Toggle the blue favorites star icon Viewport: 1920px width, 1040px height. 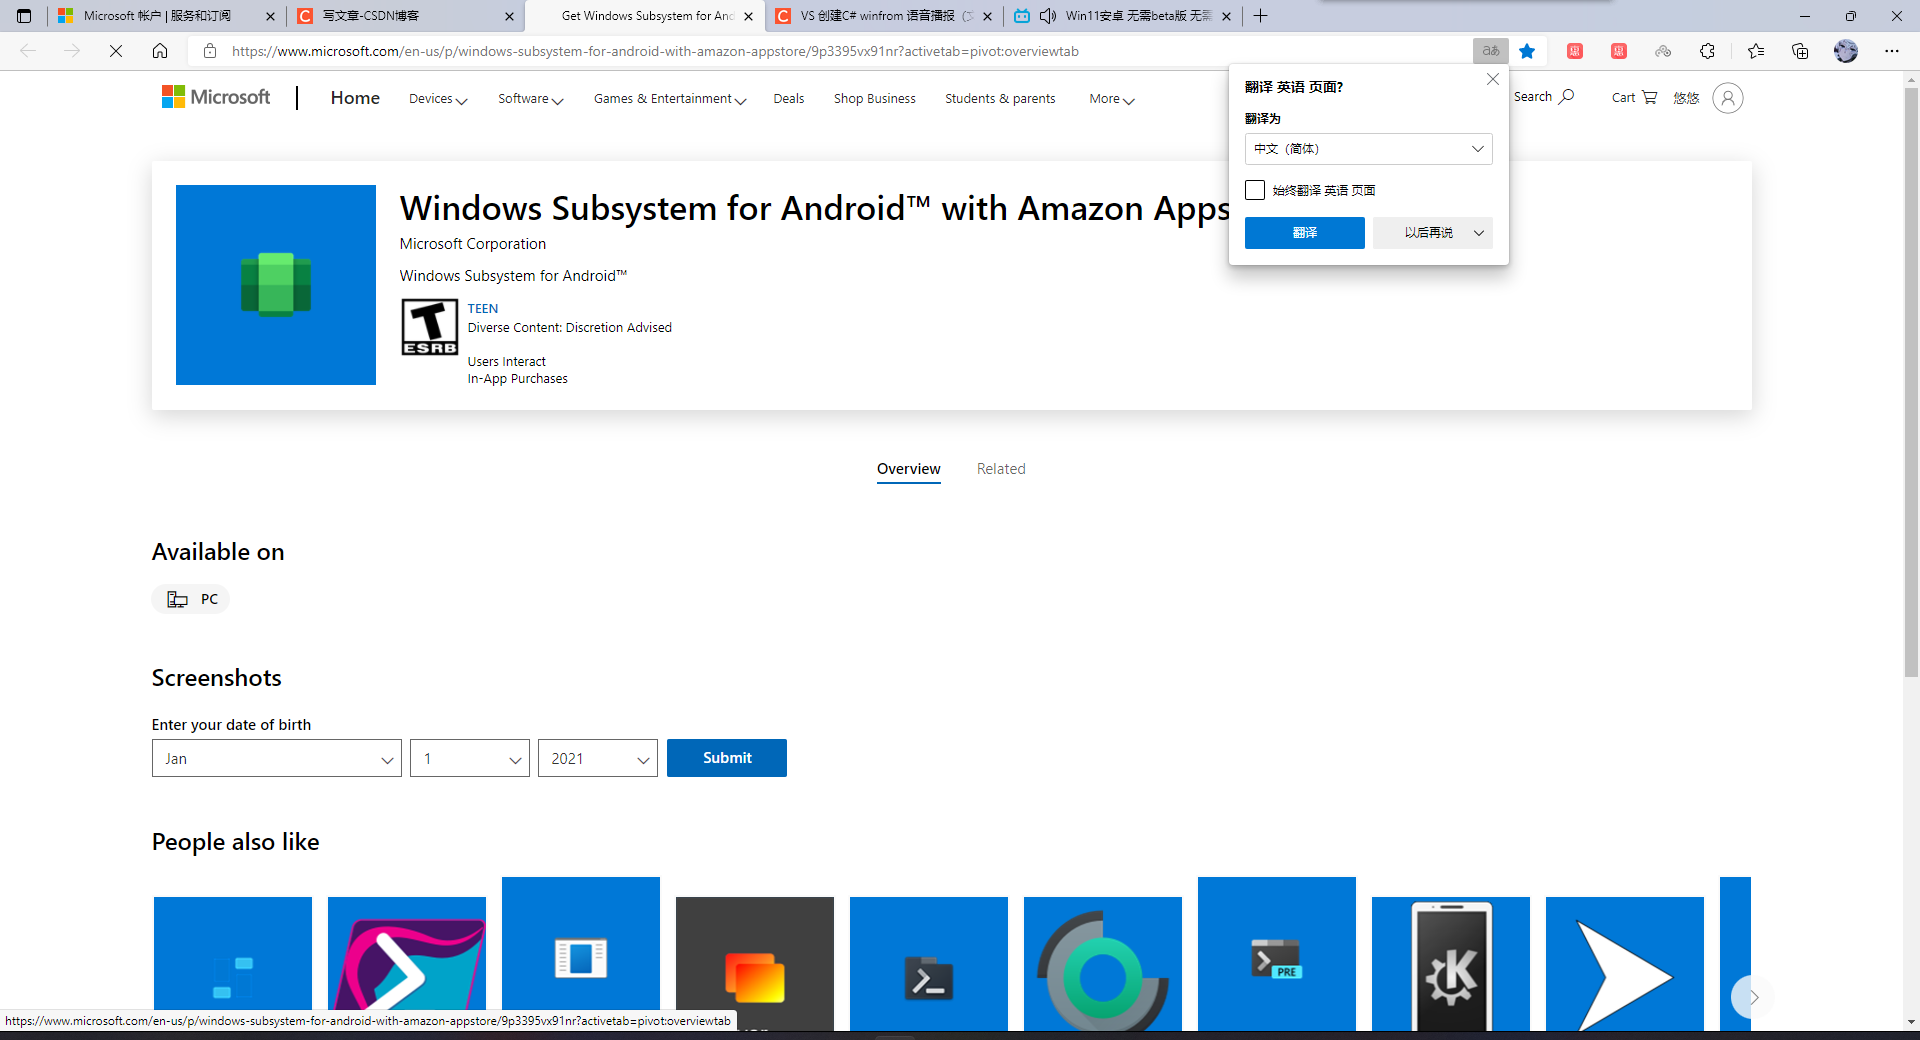(1527, 51)
